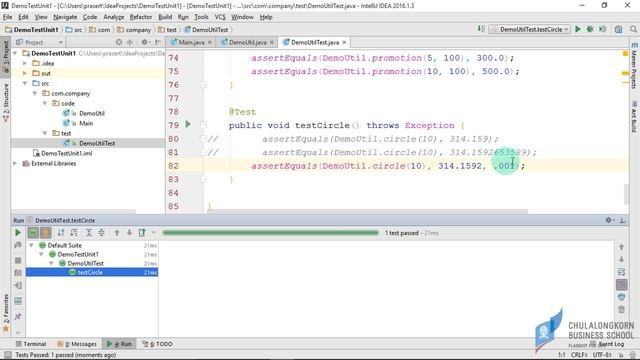The width and height of the screenshot is (640, 360).
Task: Open Terminal tool window
Action: (31, 344)
